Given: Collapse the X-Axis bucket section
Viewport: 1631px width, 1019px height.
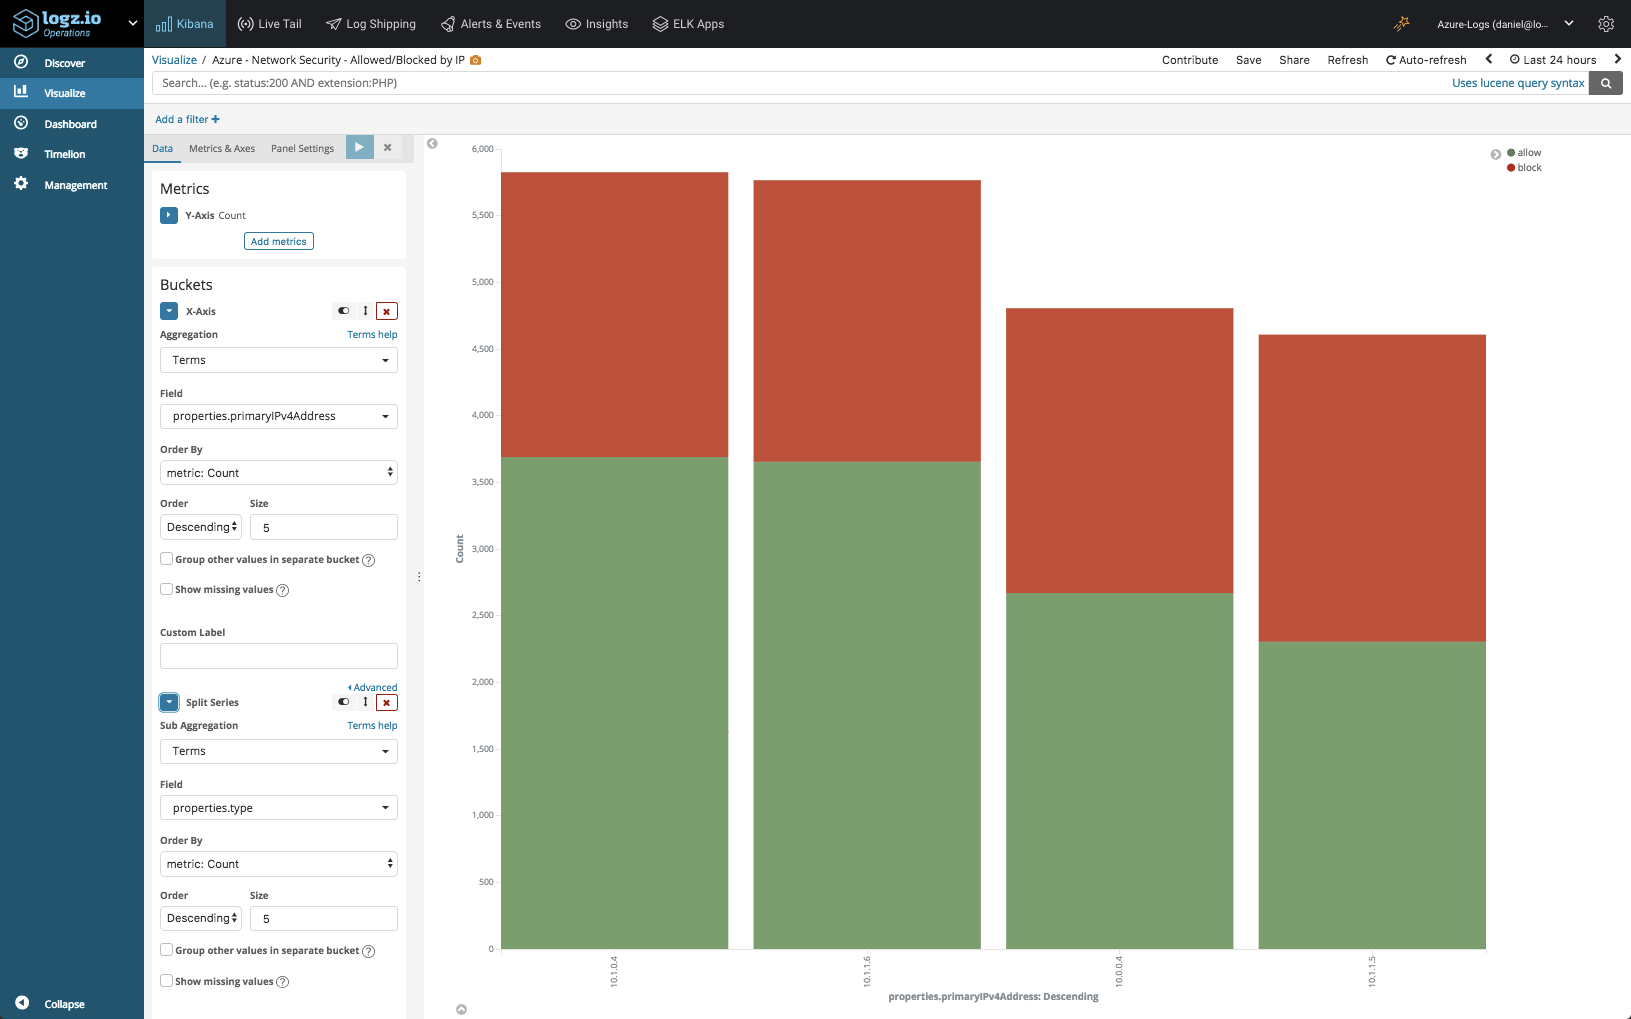Looking at the screenshot, I should (169, 311).
